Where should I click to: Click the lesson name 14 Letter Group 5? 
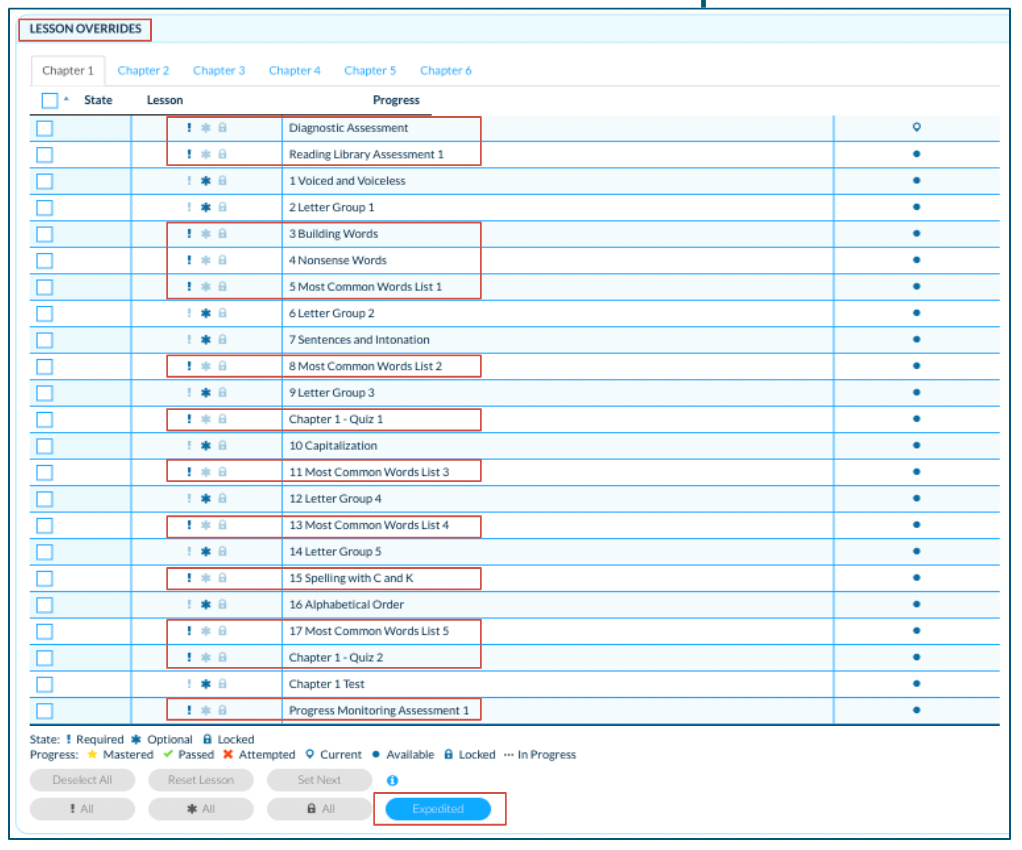[335, 552]
